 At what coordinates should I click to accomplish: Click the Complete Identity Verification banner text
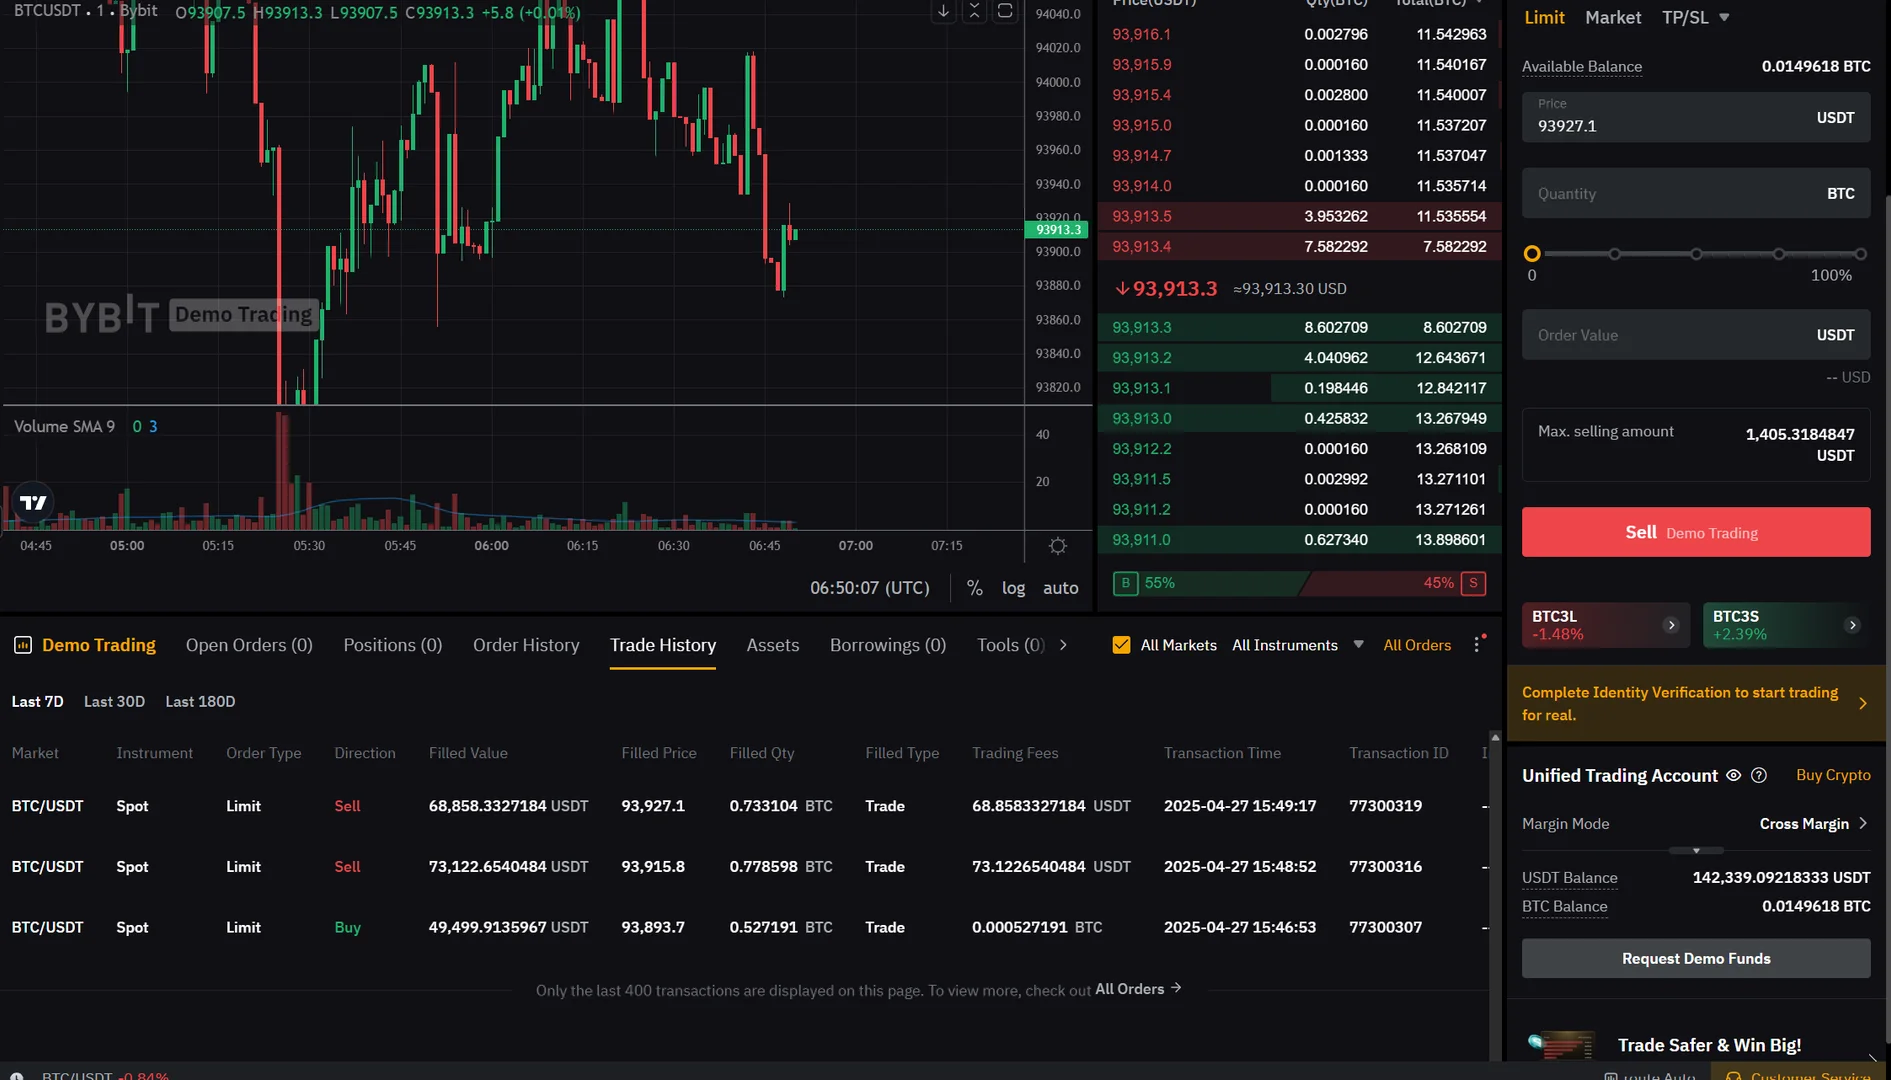point(1680,703)
